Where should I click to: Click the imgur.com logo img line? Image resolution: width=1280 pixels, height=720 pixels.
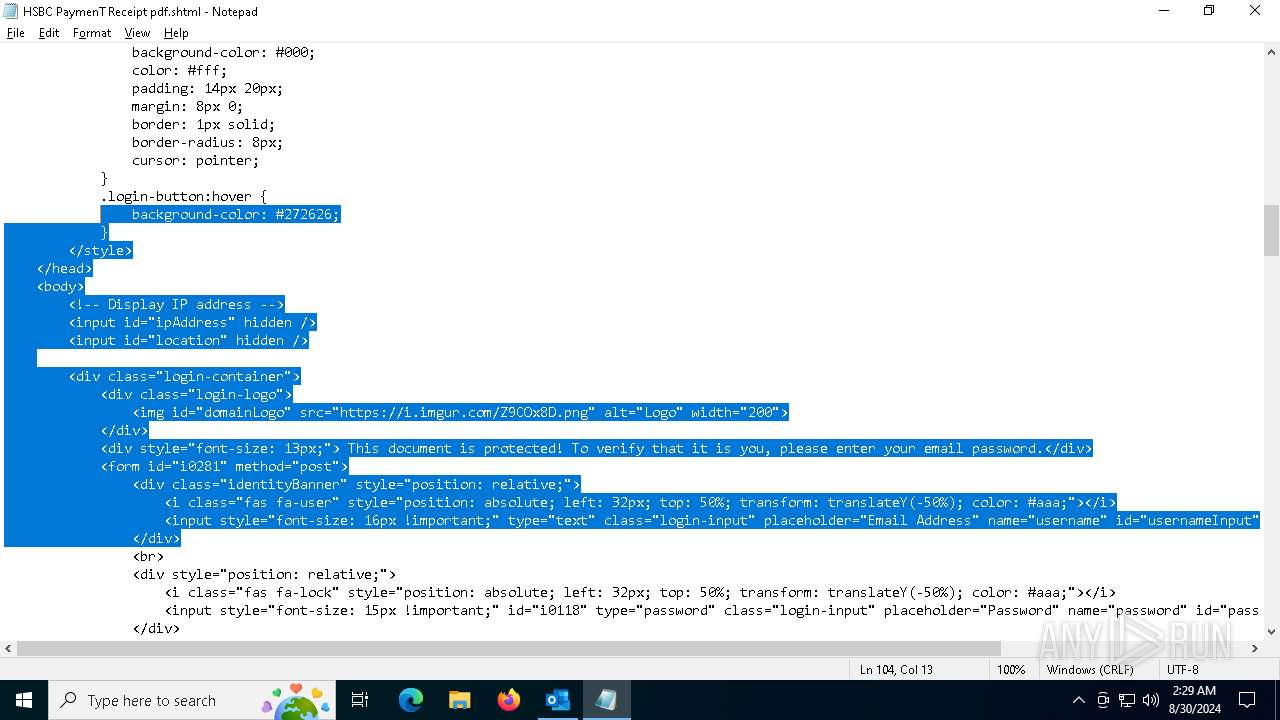click(x=460, y=412)
